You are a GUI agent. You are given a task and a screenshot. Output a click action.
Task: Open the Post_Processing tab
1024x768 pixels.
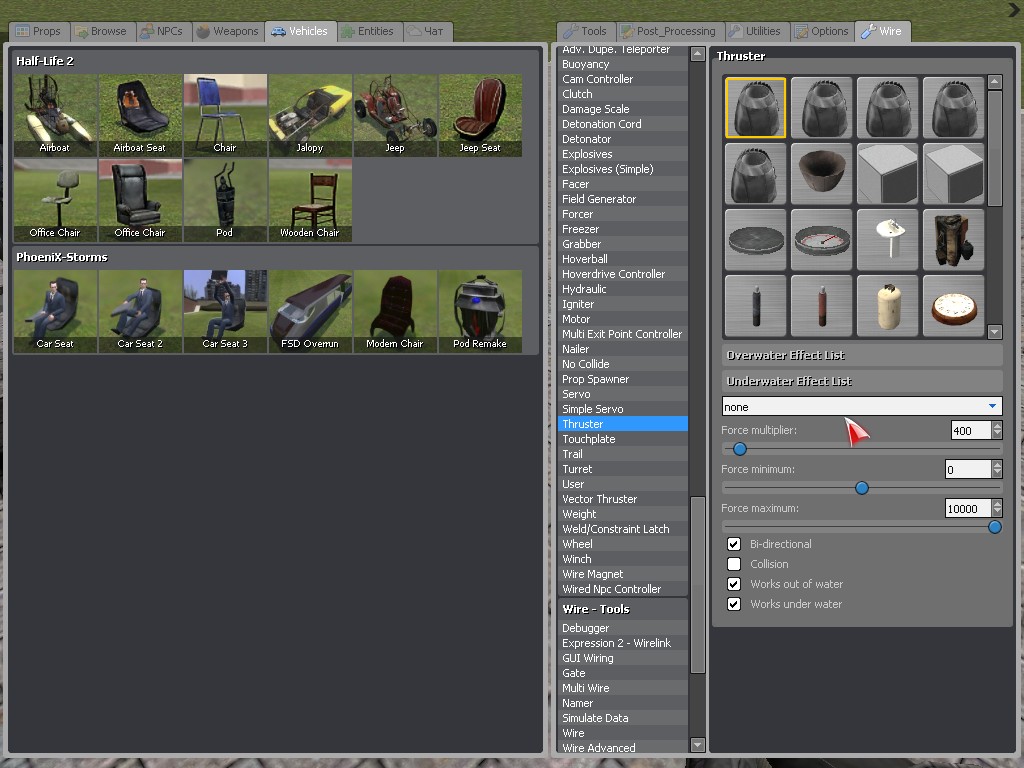[x=668, y=31]
